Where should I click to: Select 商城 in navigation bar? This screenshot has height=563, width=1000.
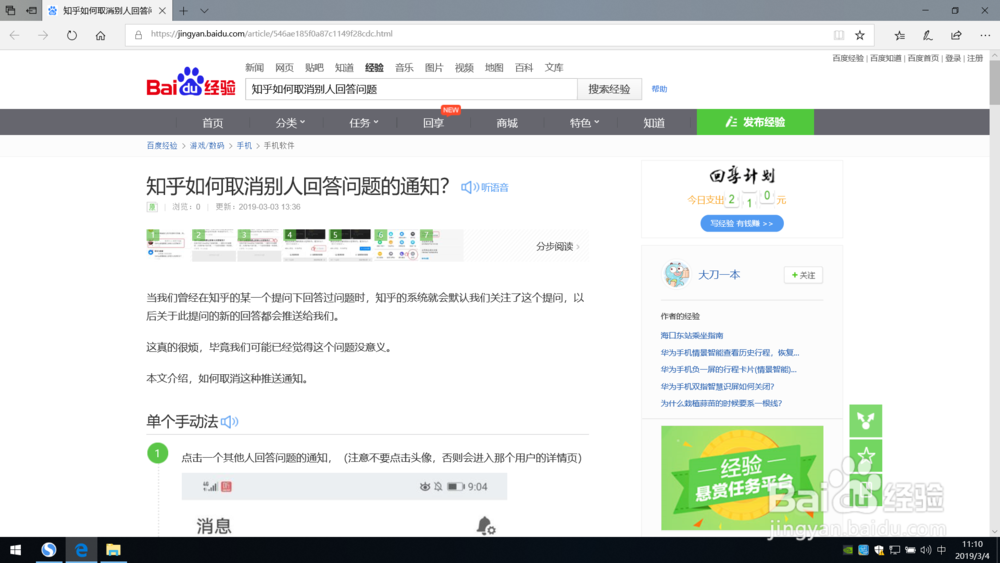click(507, 122)
